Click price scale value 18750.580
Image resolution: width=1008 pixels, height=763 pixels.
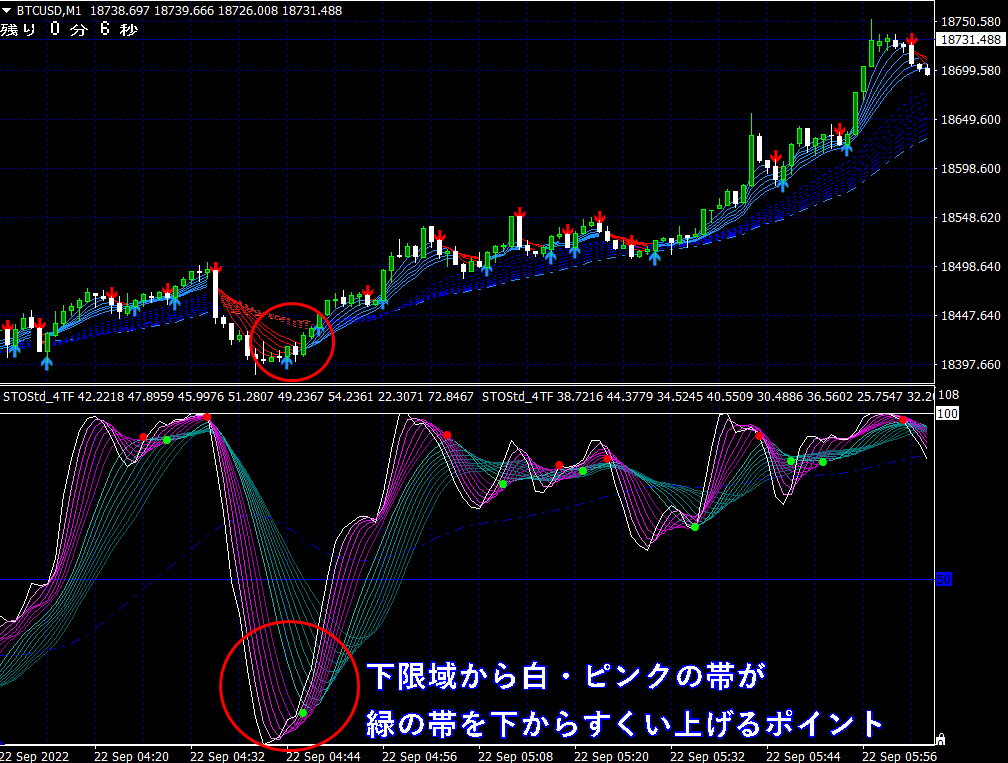pos(971,22)
